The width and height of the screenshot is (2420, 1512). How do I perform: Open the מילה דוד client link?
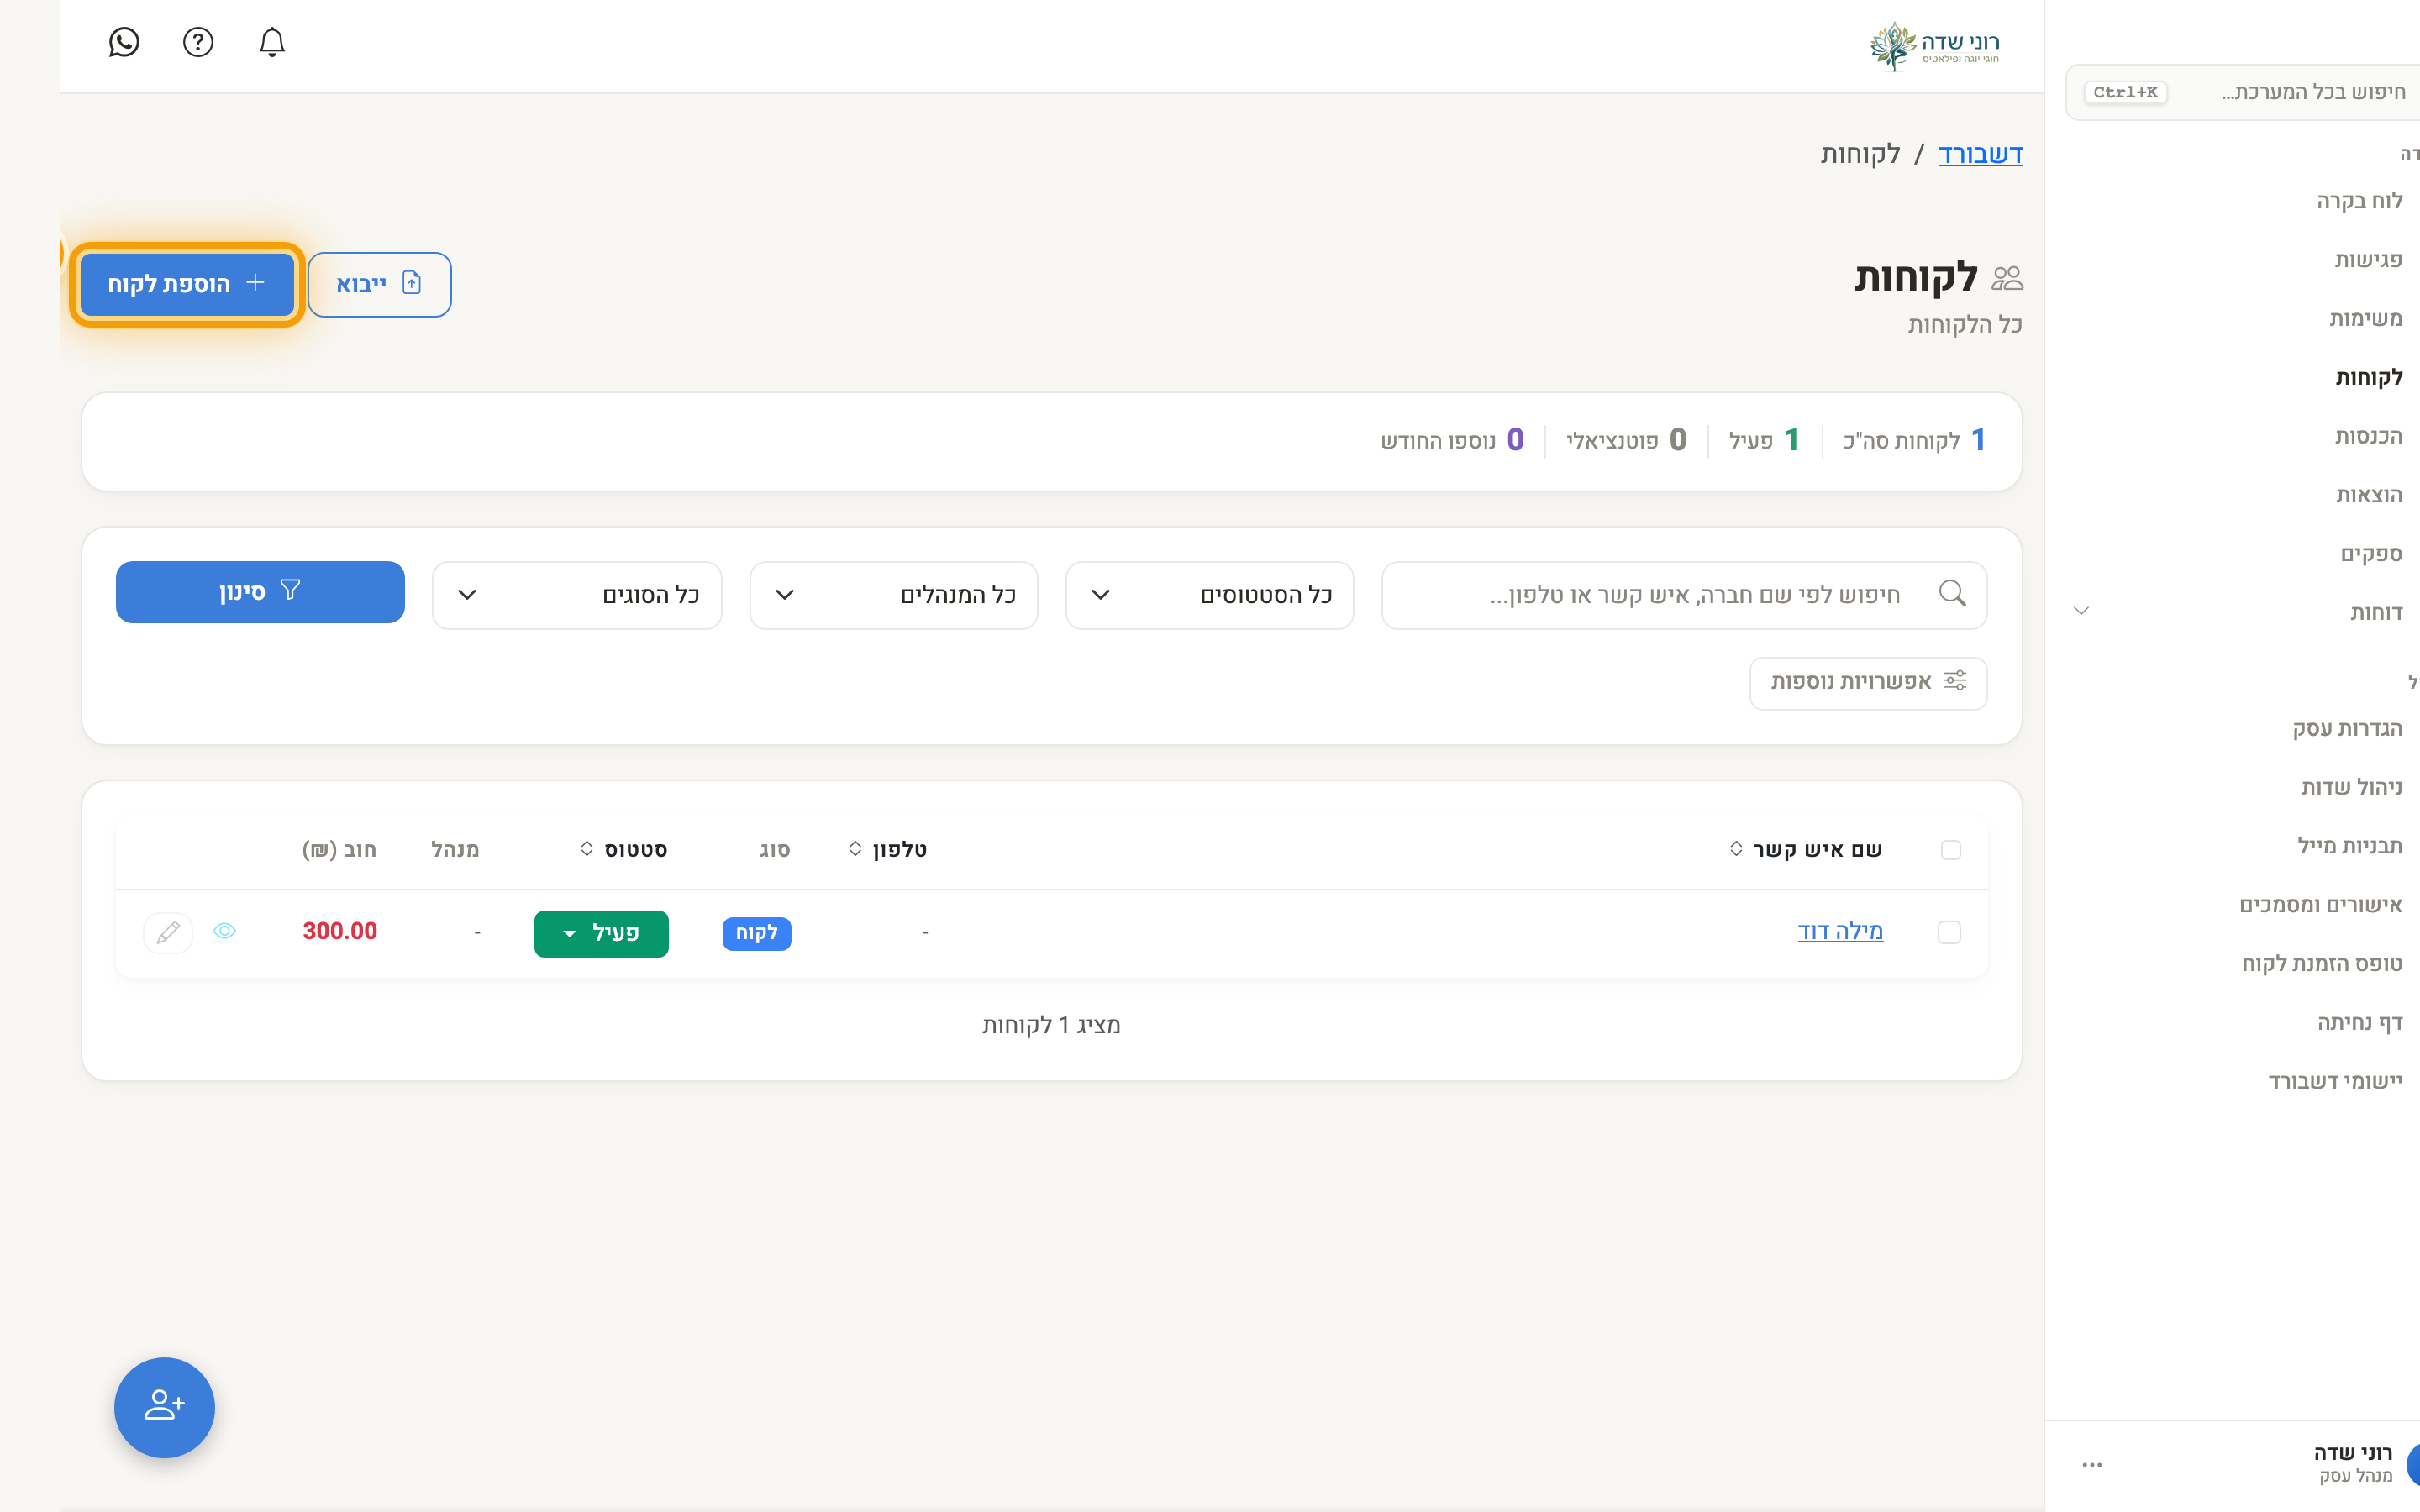point(1840,931)
